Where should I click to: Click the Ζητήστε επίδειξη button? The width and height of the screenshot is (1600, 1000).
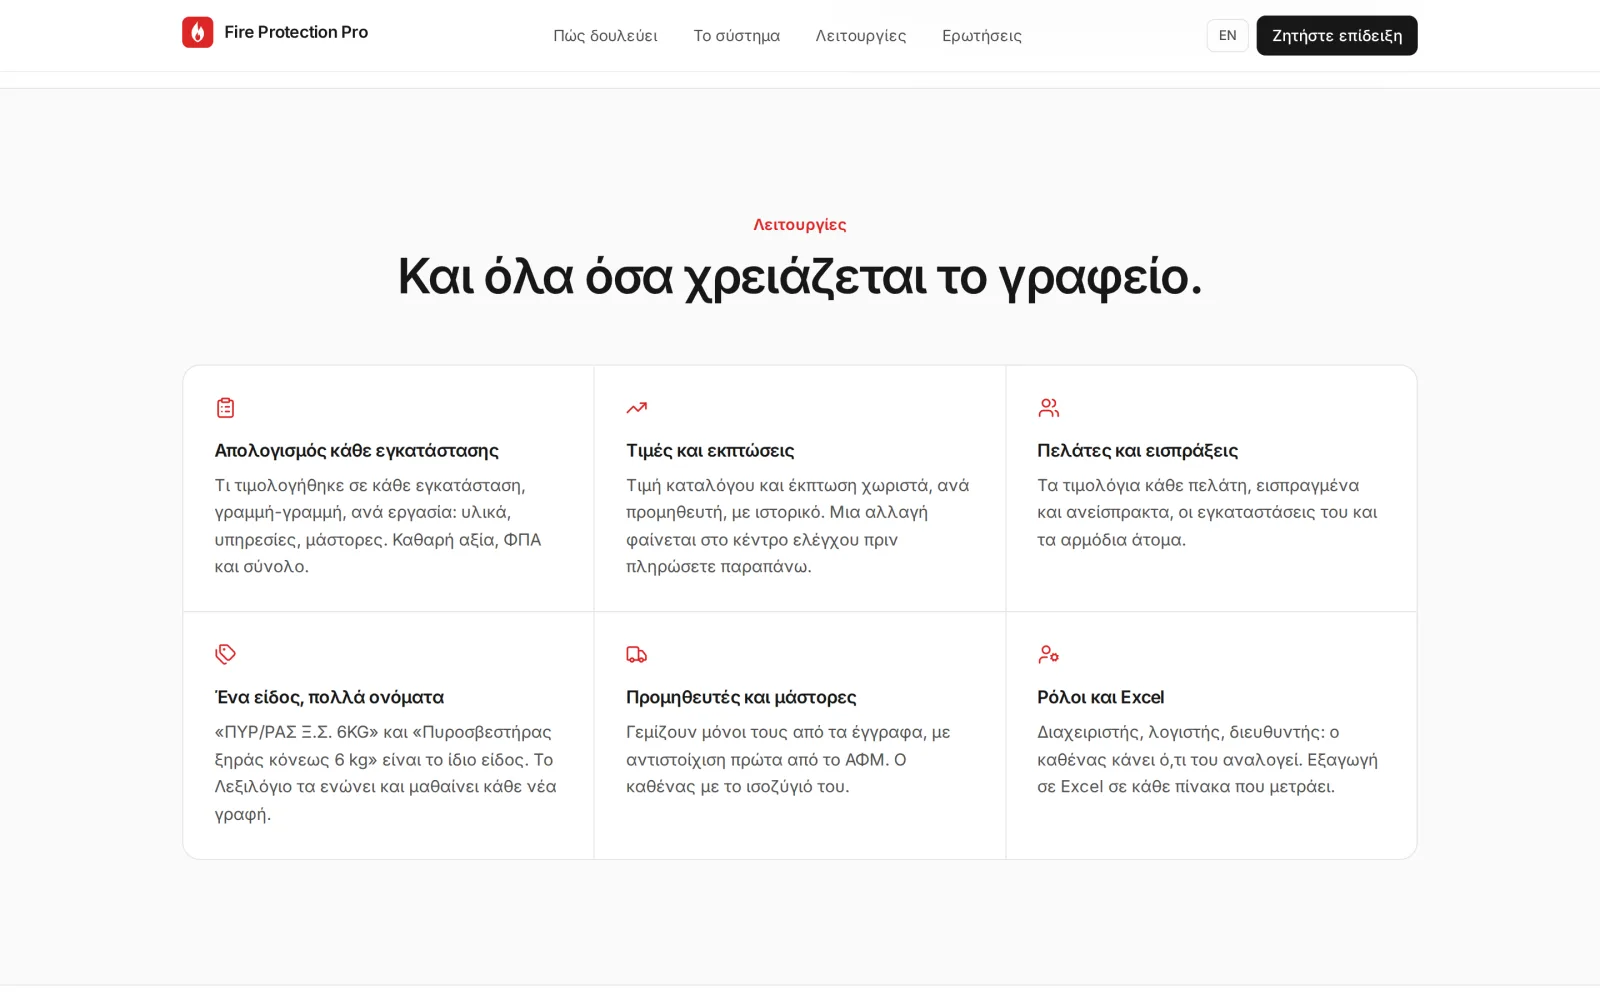click(x=1337, y=36)
